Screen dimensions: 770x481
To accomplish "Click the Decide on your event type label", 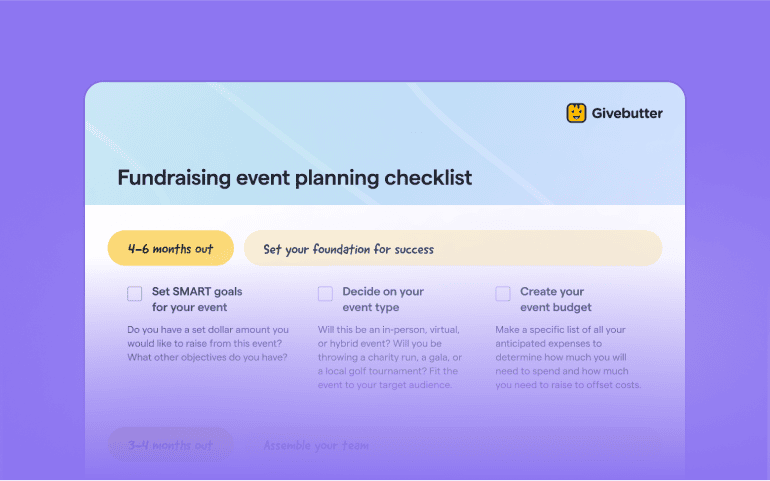I will point(383,299).
